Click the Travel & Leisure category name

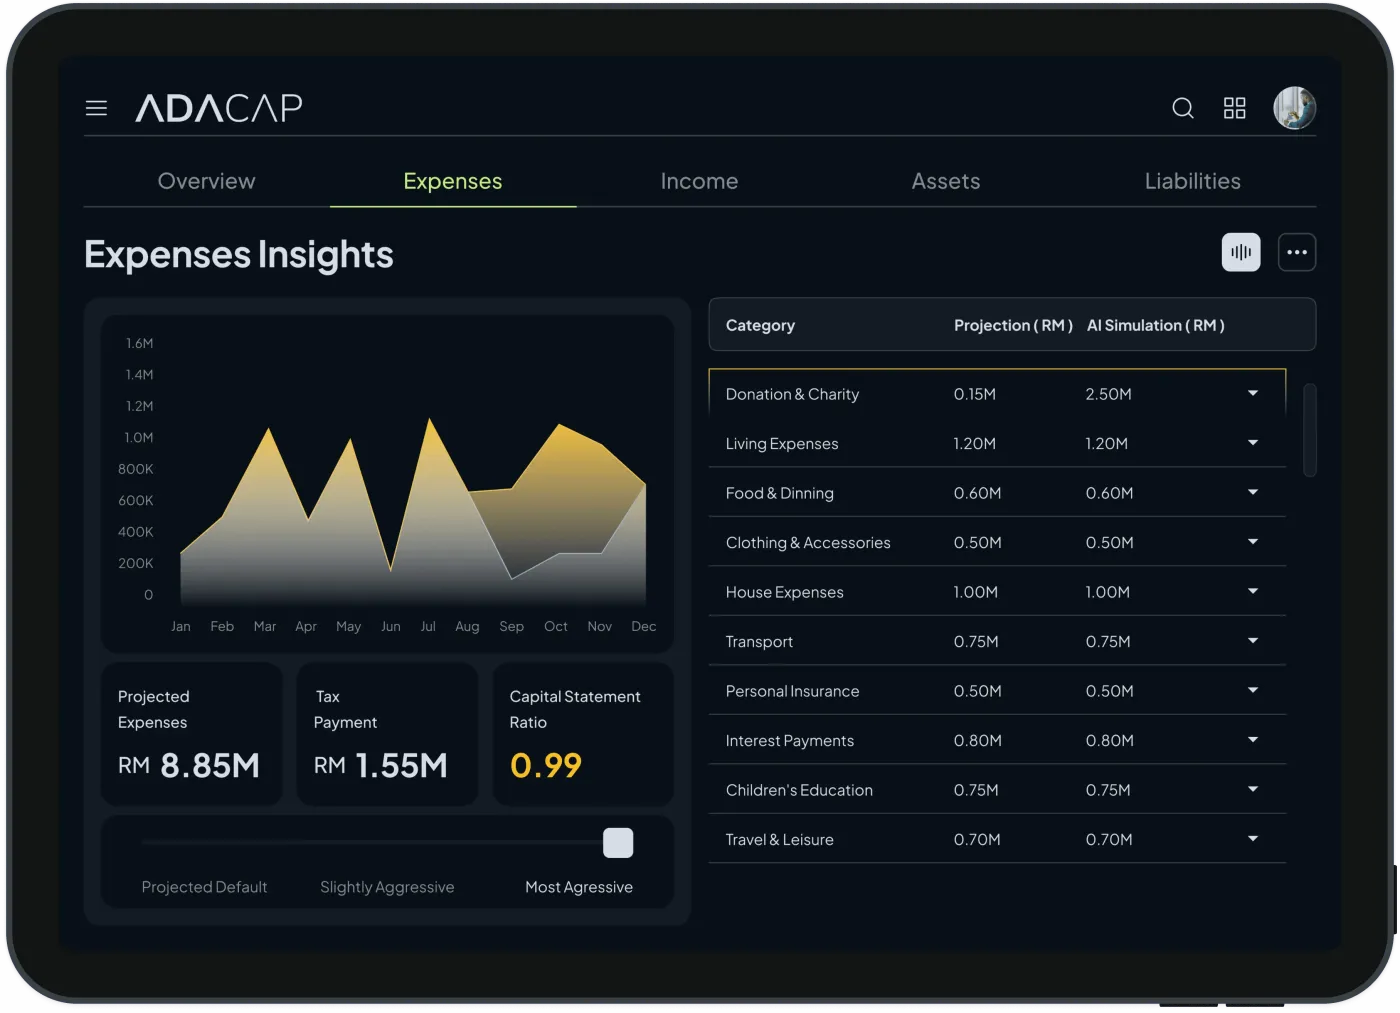pos(779,840)
